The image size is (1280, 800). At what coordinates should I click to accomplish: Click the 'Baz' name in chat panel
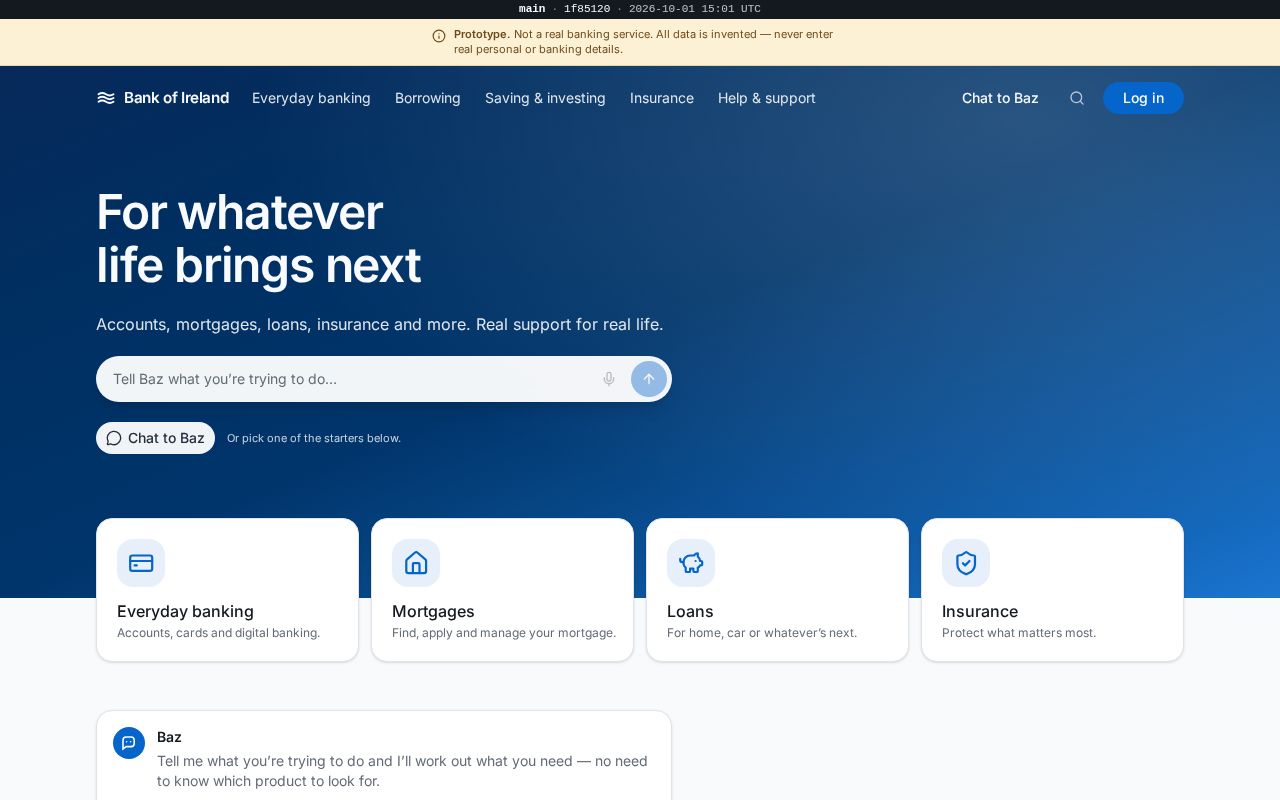tap(169, 737)
